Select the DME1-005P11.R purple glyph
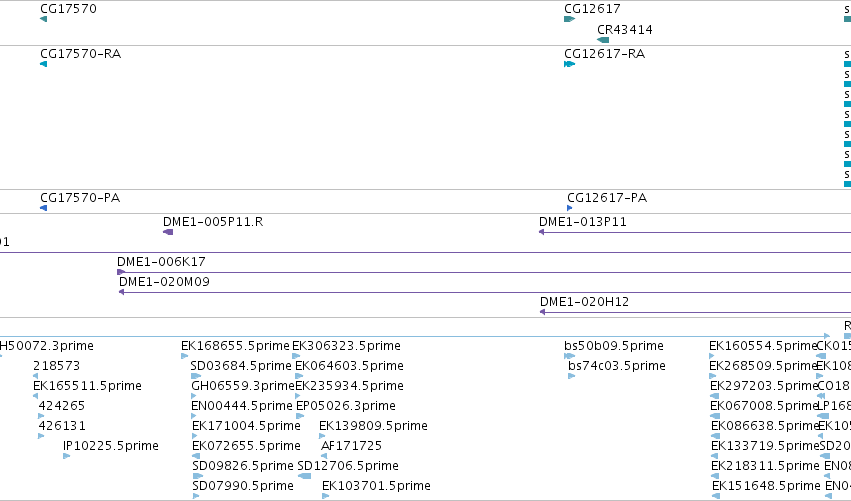Screen dimensions: 851x501 168,232
